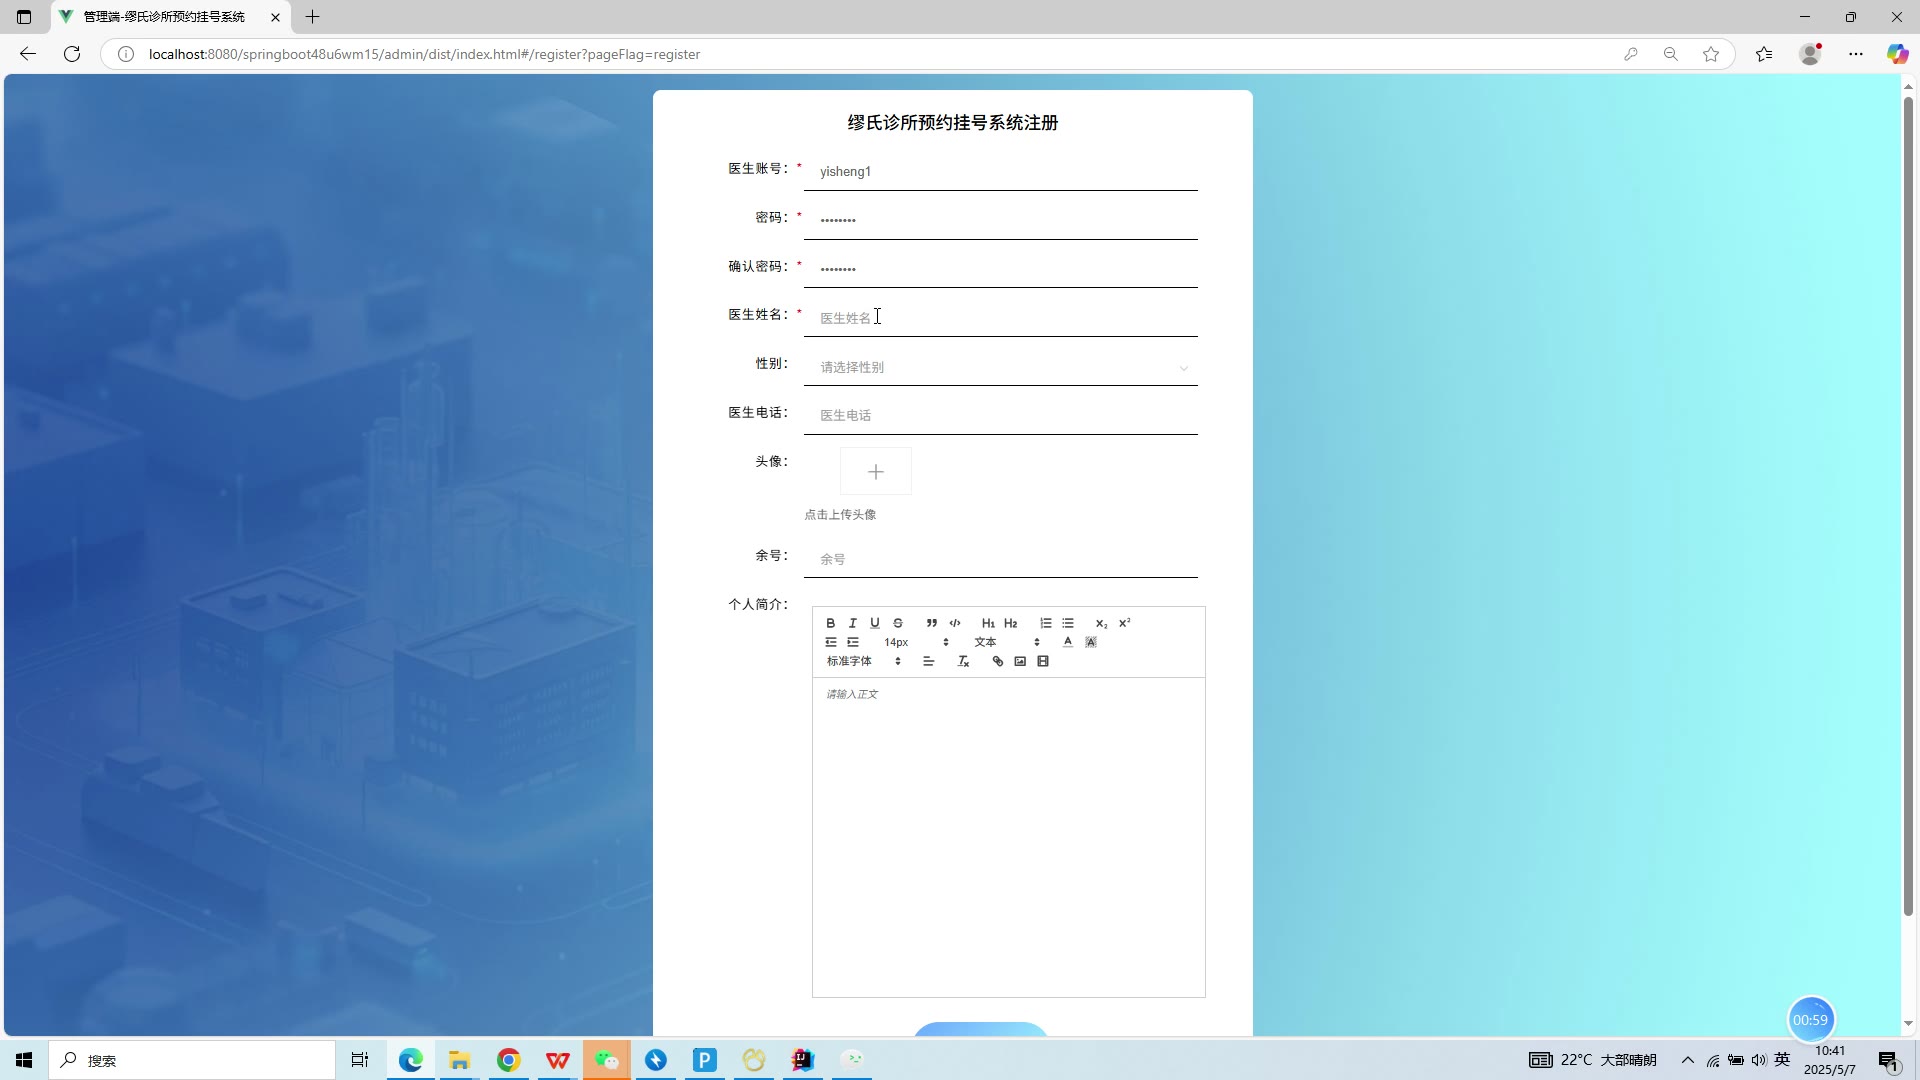
Task: Toggle underline formatting in editor
Action: [x=875, y=623]
